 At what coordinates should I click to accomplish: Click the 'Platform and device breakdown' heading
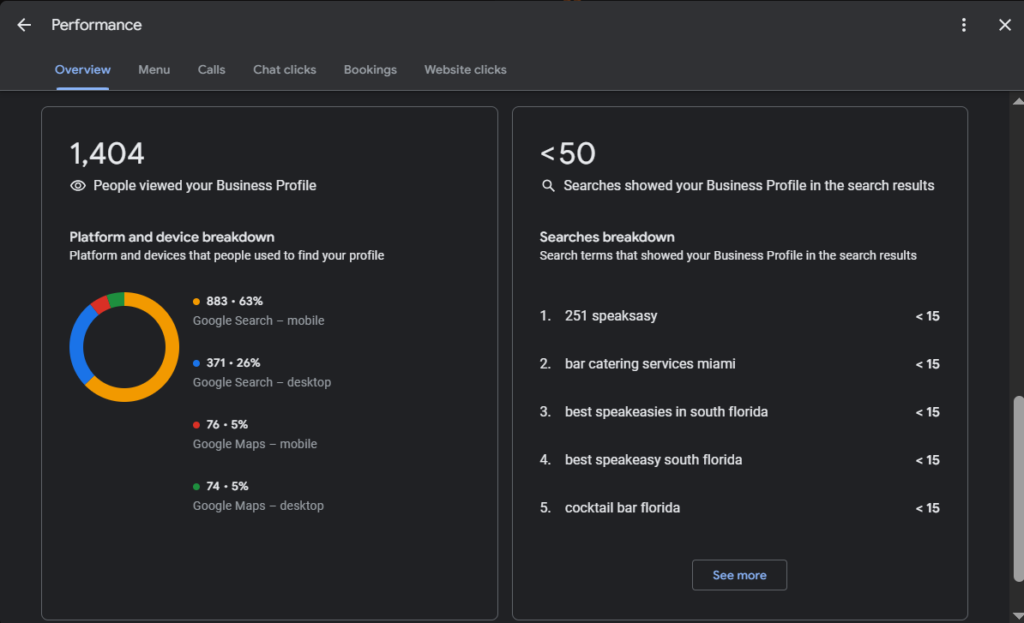click(x=172, y=237)
